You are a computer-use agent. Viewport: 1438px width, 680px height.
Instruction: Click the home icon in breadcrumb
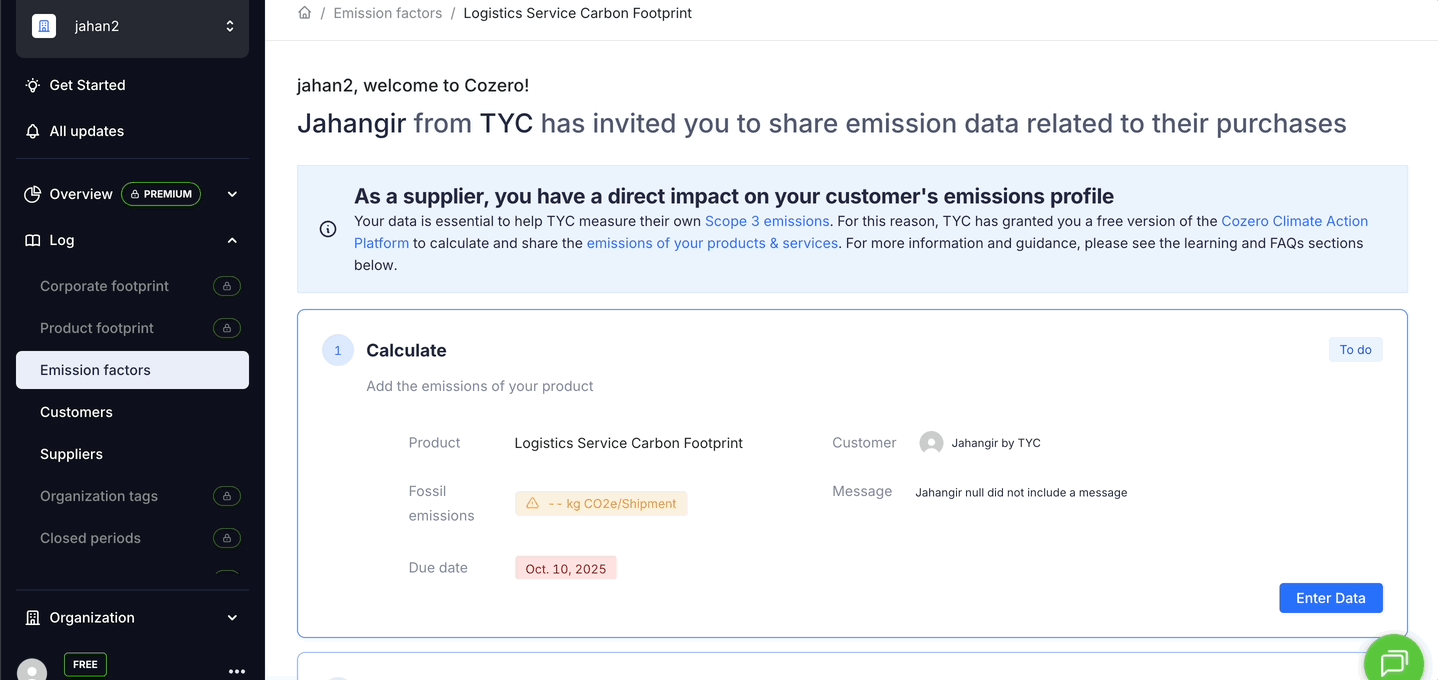click(305, 13)
